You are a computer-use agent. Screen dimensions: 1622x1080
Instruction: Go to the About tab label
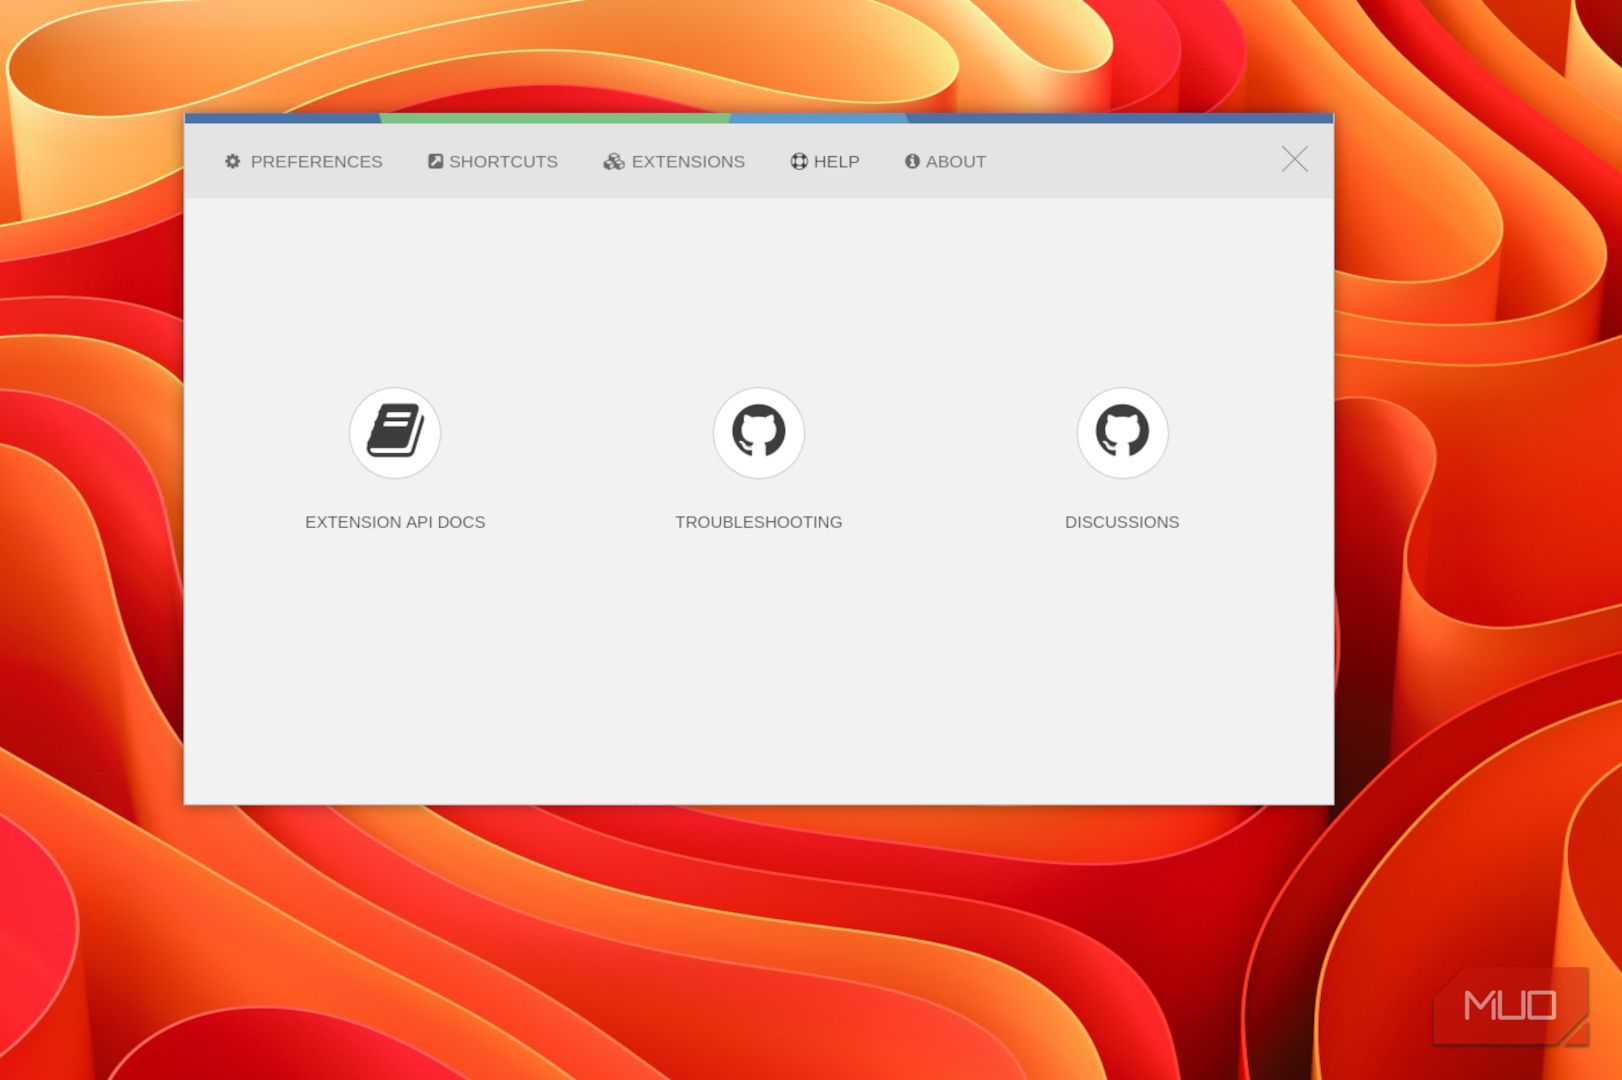point(956,161)
